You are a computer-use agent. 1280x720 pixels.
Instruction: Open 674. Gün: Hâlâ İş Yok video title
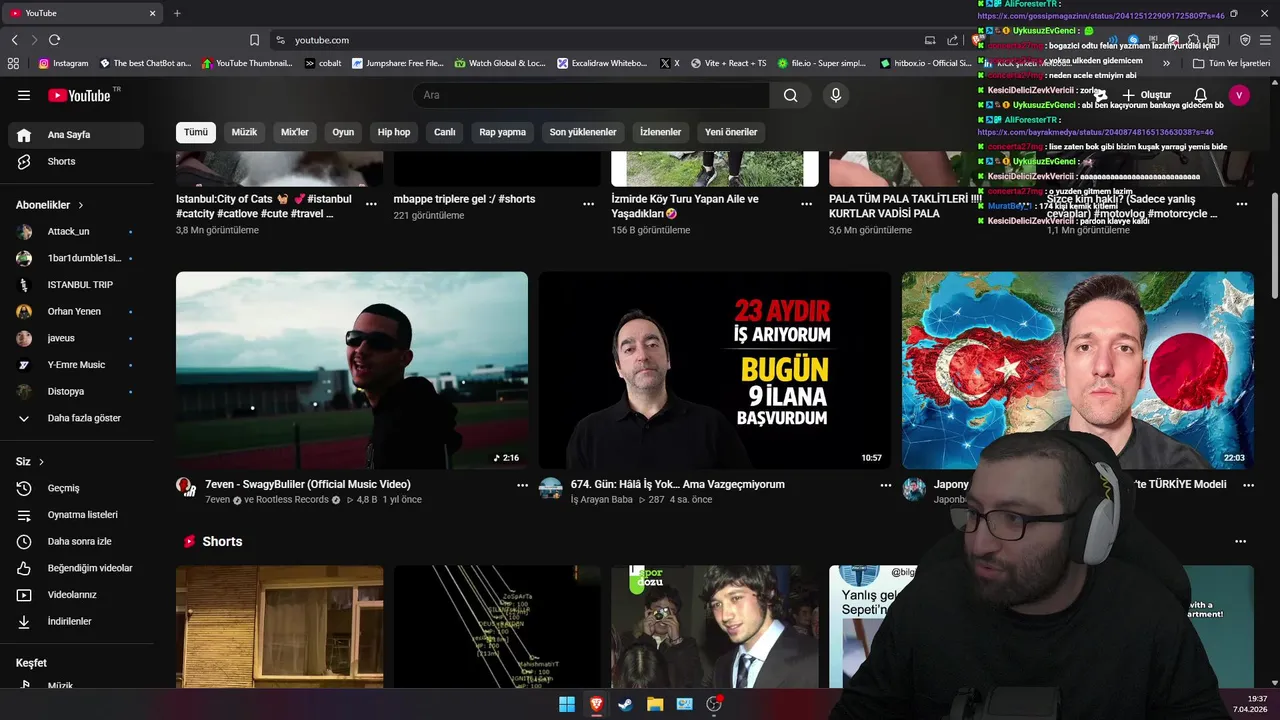click(678, 484)
